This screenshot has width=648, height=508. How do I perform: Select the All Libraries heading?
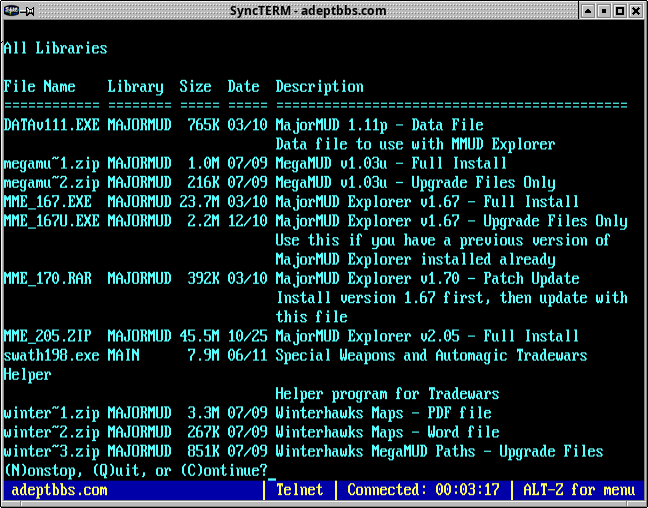[x=55, y=48]
